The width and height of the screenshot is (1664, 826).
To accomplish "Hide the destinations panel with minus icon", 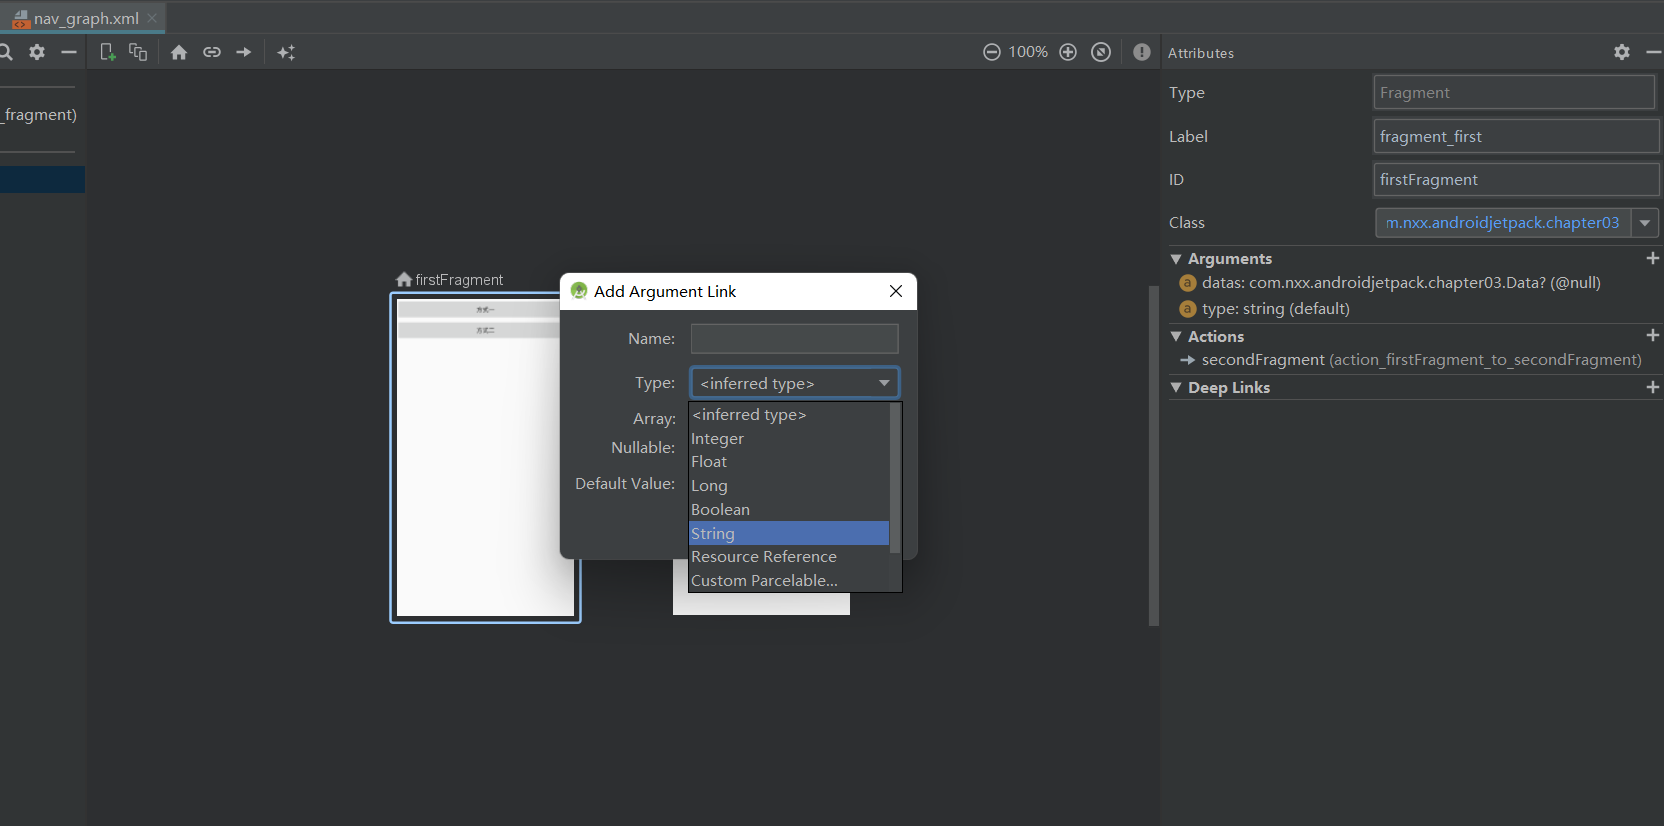I will pos(69,52).
